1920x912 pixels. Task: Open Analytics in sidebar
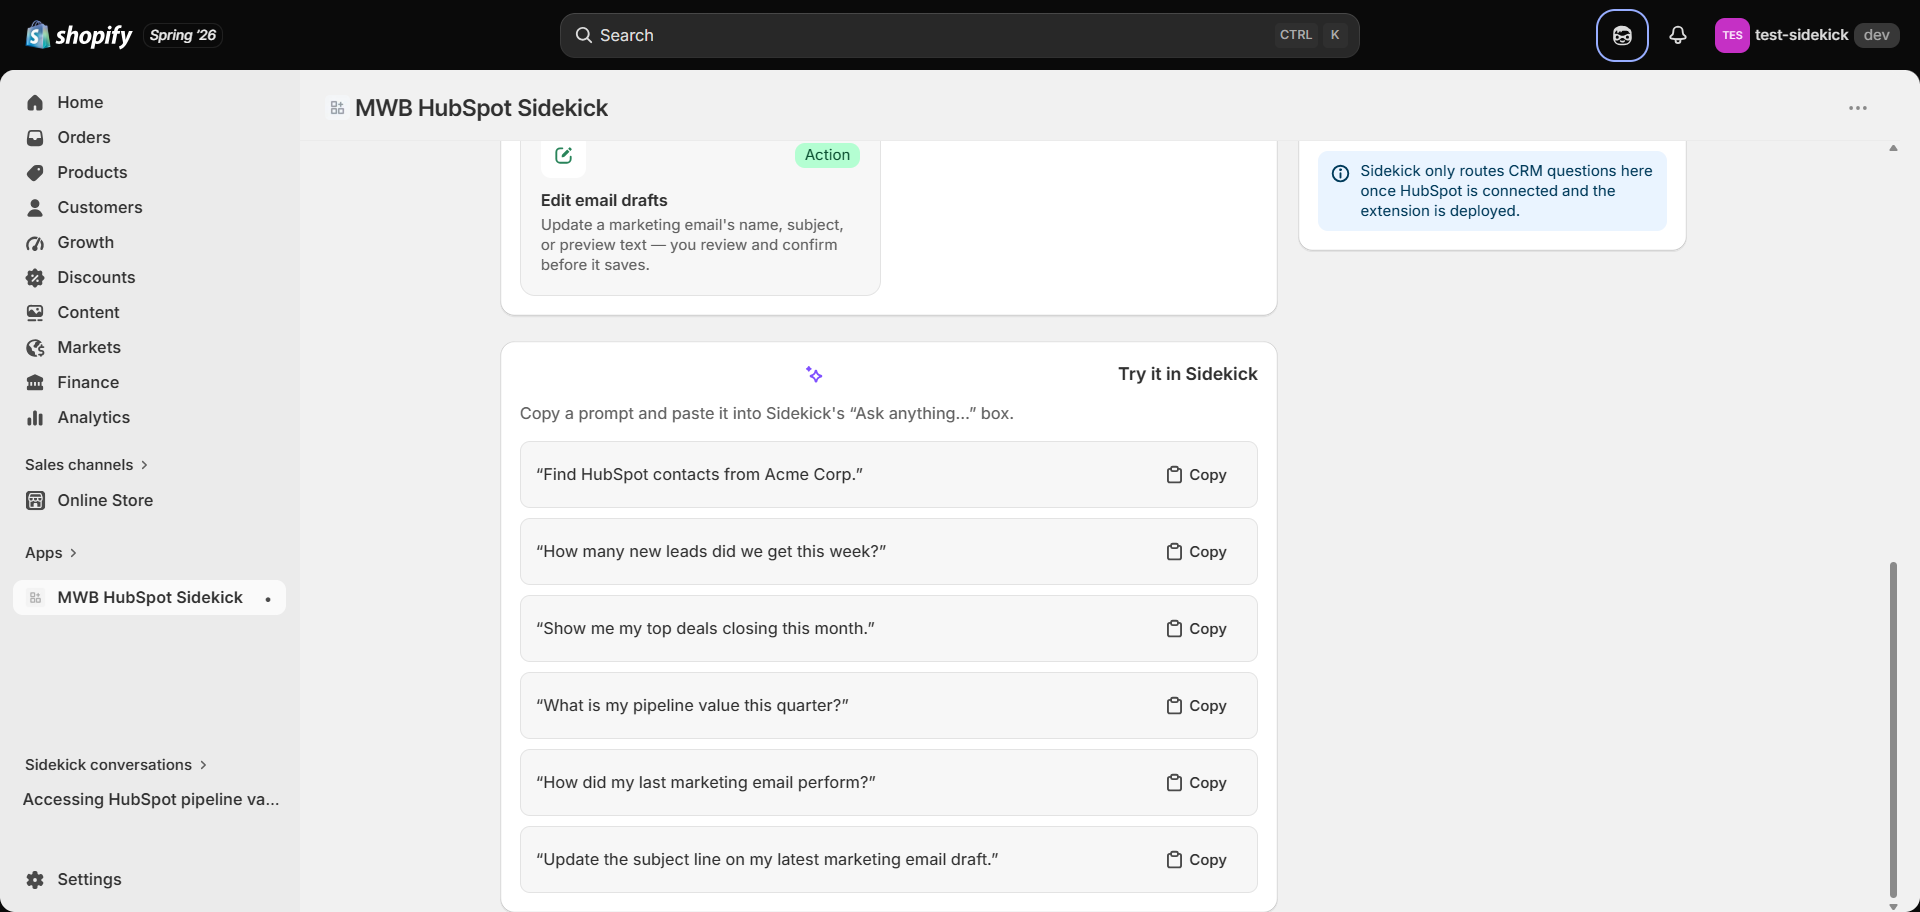point(149,417)
